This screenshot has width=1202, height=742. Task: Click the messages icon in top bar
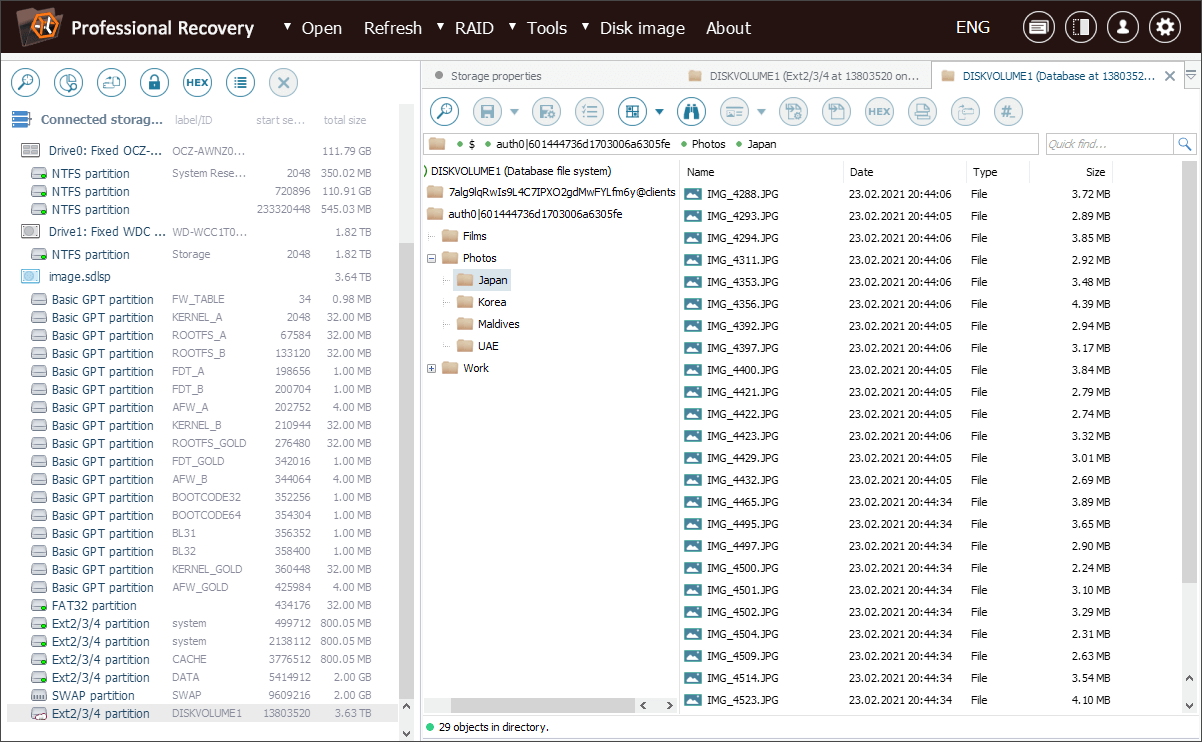coord(1038,28)
